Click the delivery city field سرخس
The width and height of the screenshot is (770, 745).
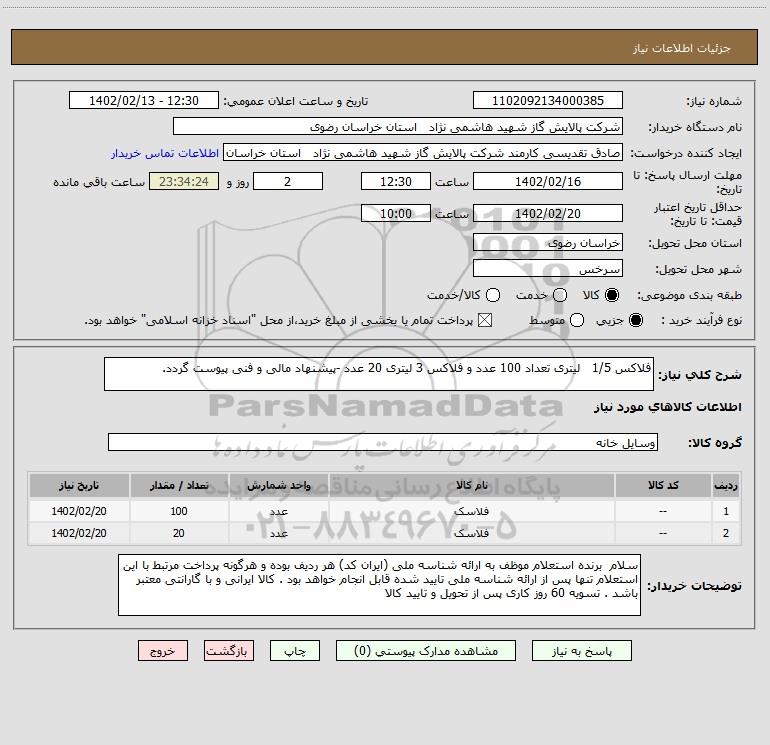(548, 268)
